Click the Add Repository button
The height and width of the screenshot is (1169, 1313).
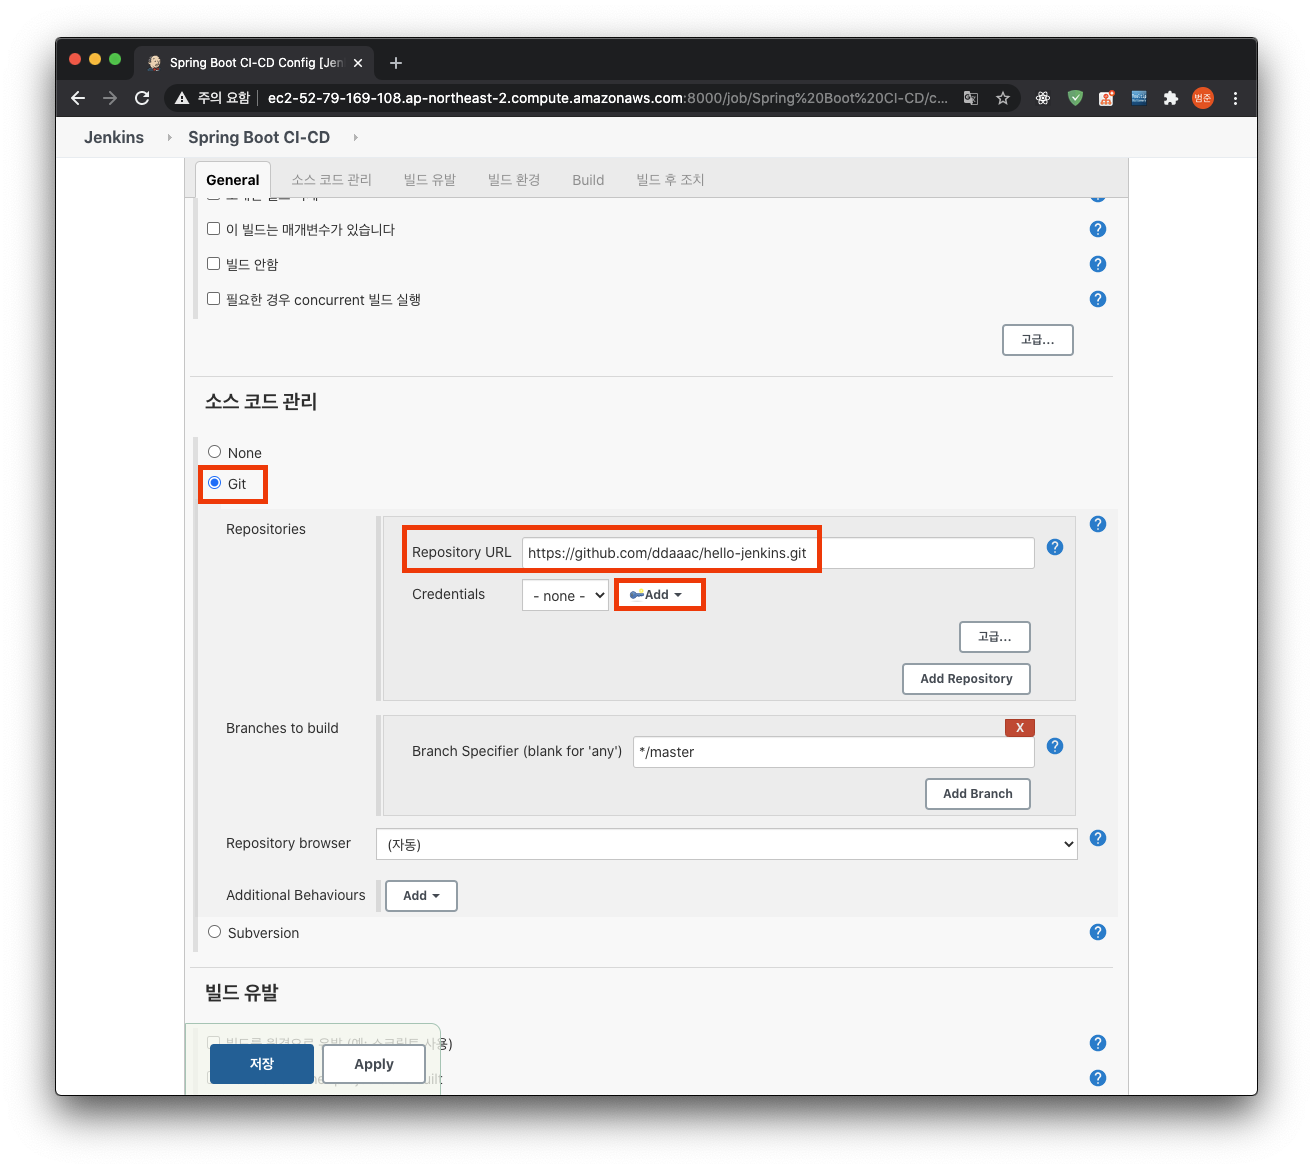click(x=966, y=679)
